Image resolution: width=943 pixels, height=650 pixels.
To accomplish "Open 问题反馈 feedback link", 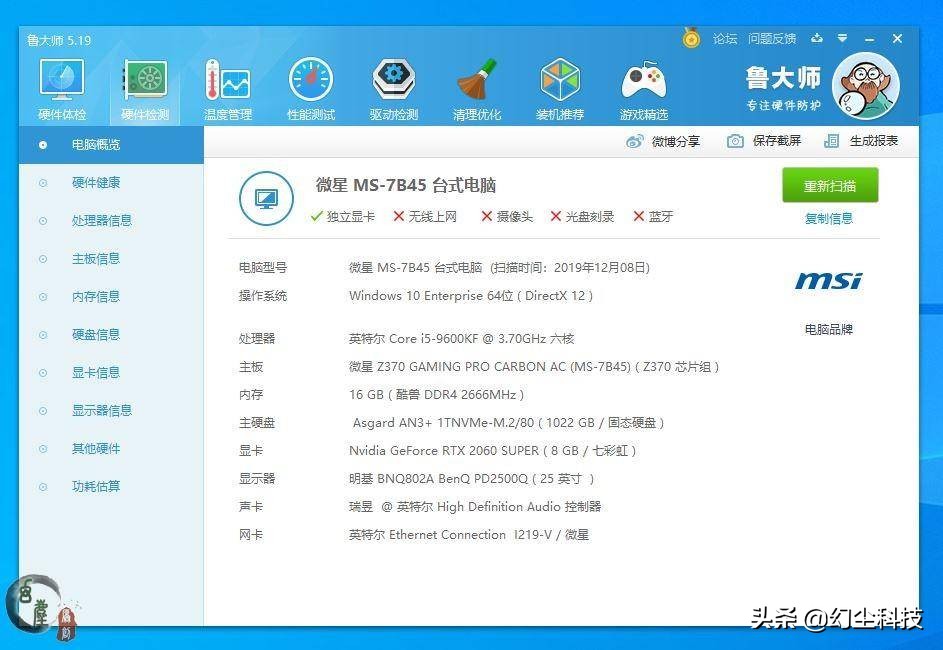I will tap(772, 39).
